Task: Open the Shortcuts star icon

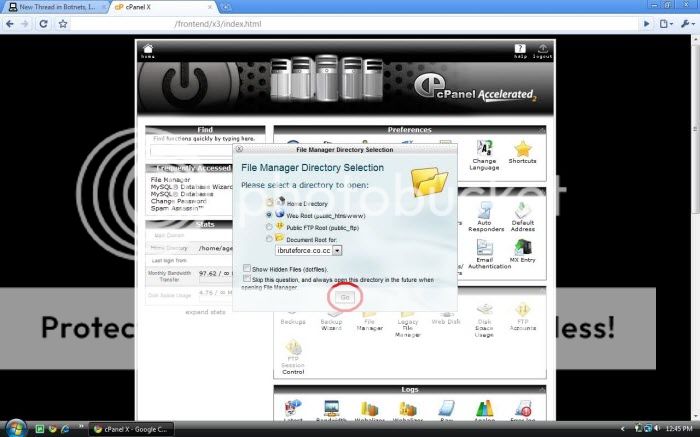Action: pos(522,152)
